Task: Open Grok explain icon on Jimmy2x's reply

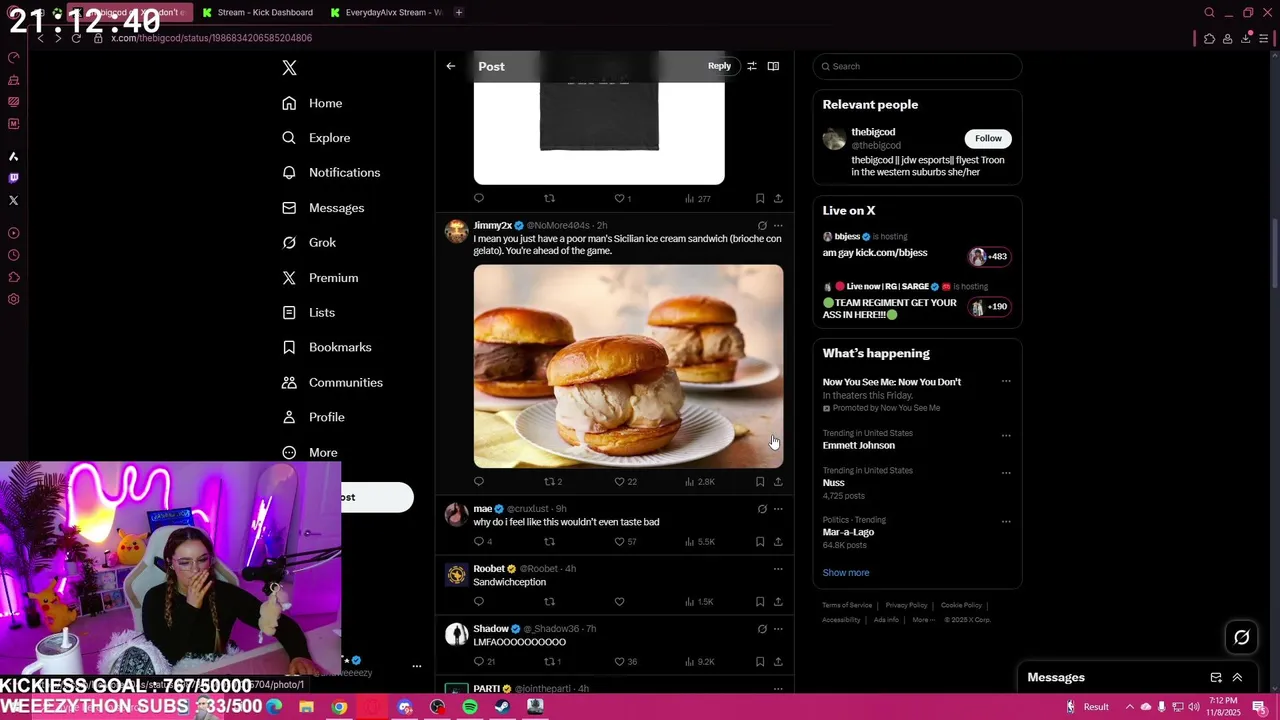Action: click(762, 226)
